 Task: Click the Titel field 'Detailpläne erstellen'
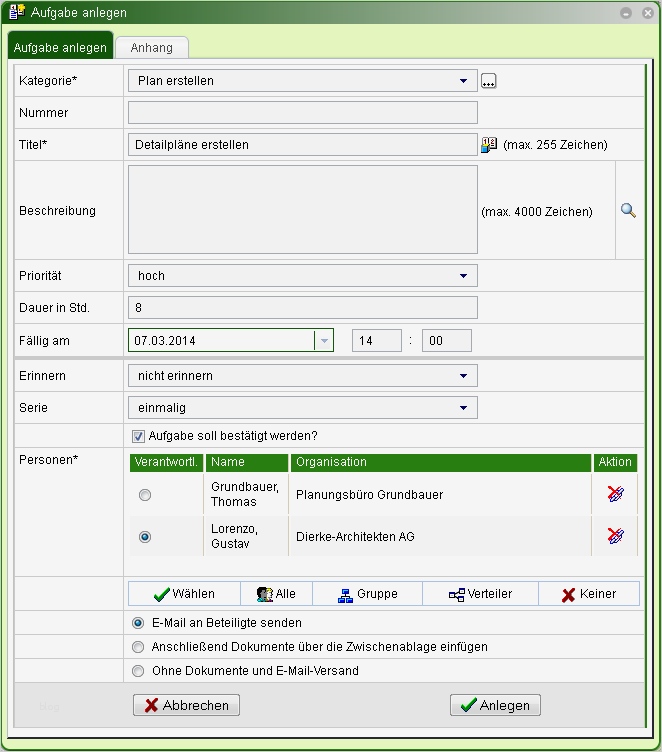tap(303, 144)
